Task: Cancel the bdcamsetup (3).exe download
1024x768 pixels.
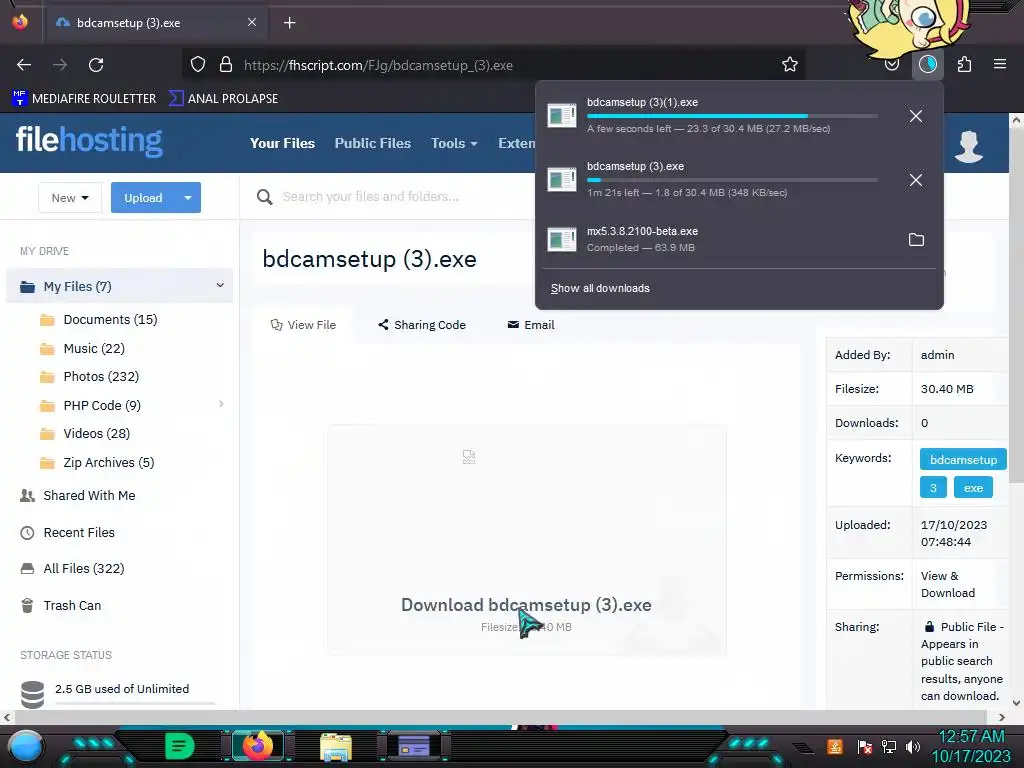Action: tap(916, 180)
